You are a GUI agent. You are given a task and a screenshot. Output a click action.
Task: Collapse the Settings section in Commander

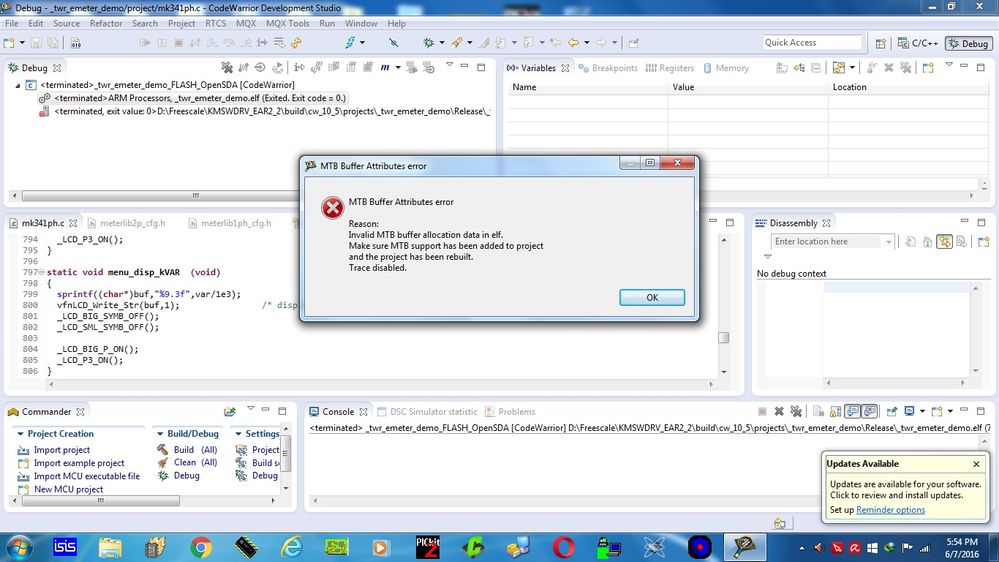tap(238, 434)
